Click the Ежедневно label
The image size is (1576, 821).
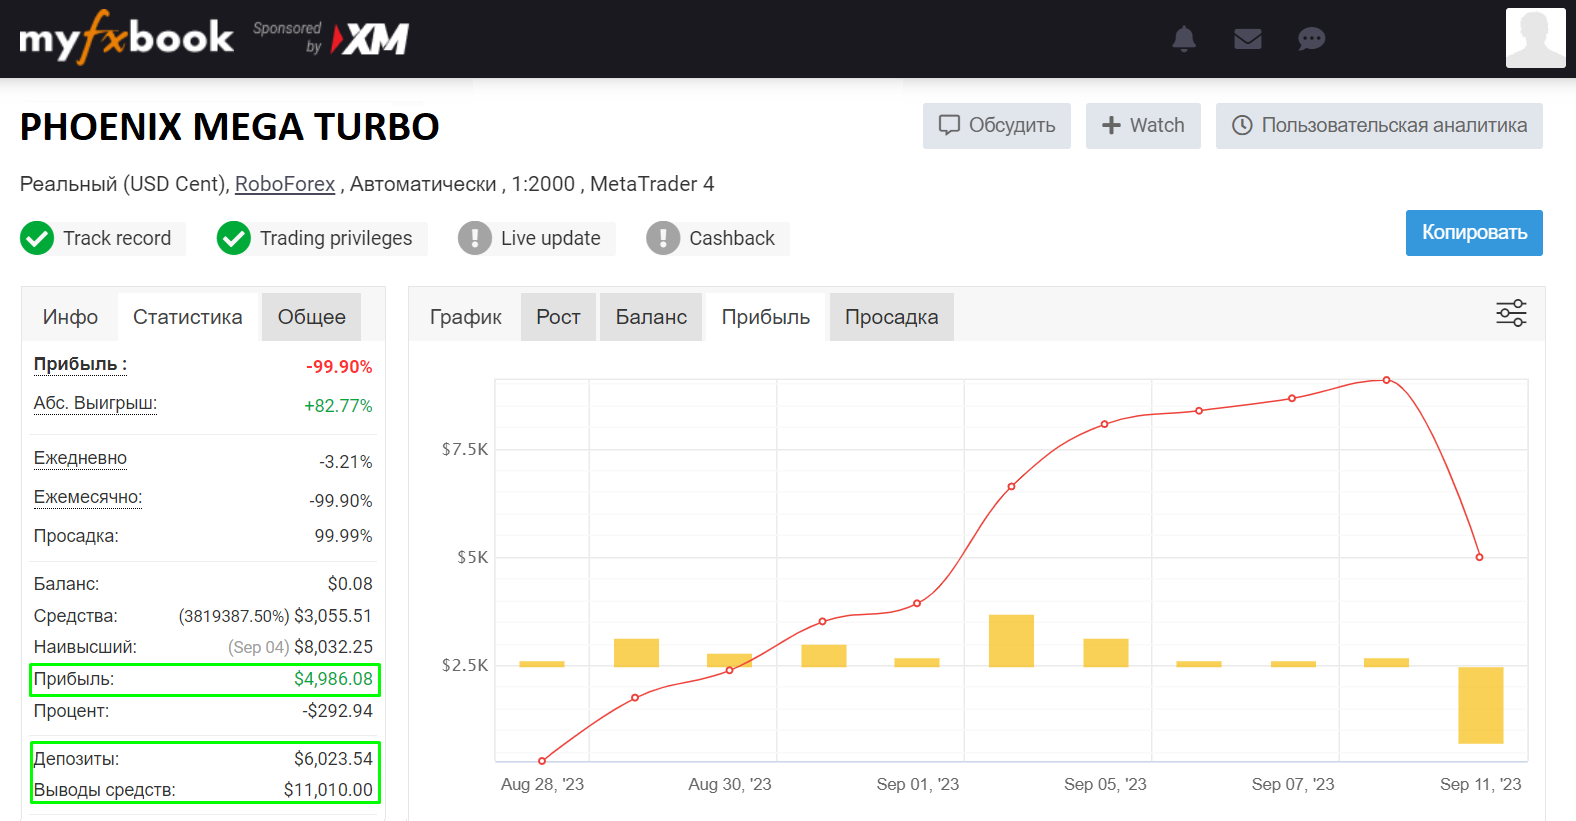click(x=80, y=458)
